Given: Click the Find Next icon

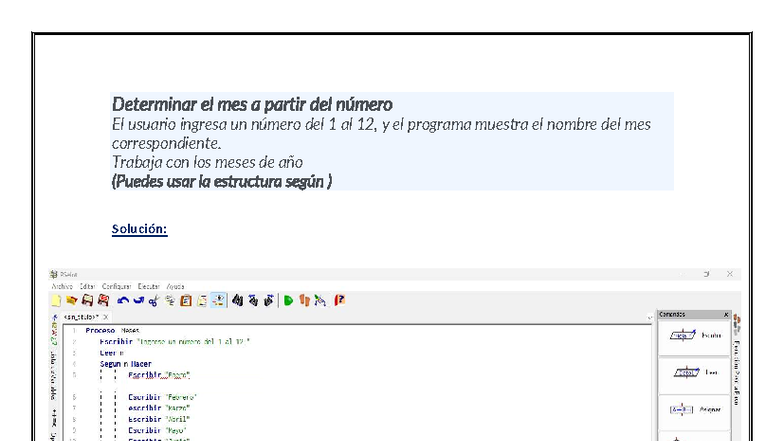Looking at the screenshot, I should tap(269, 300).
